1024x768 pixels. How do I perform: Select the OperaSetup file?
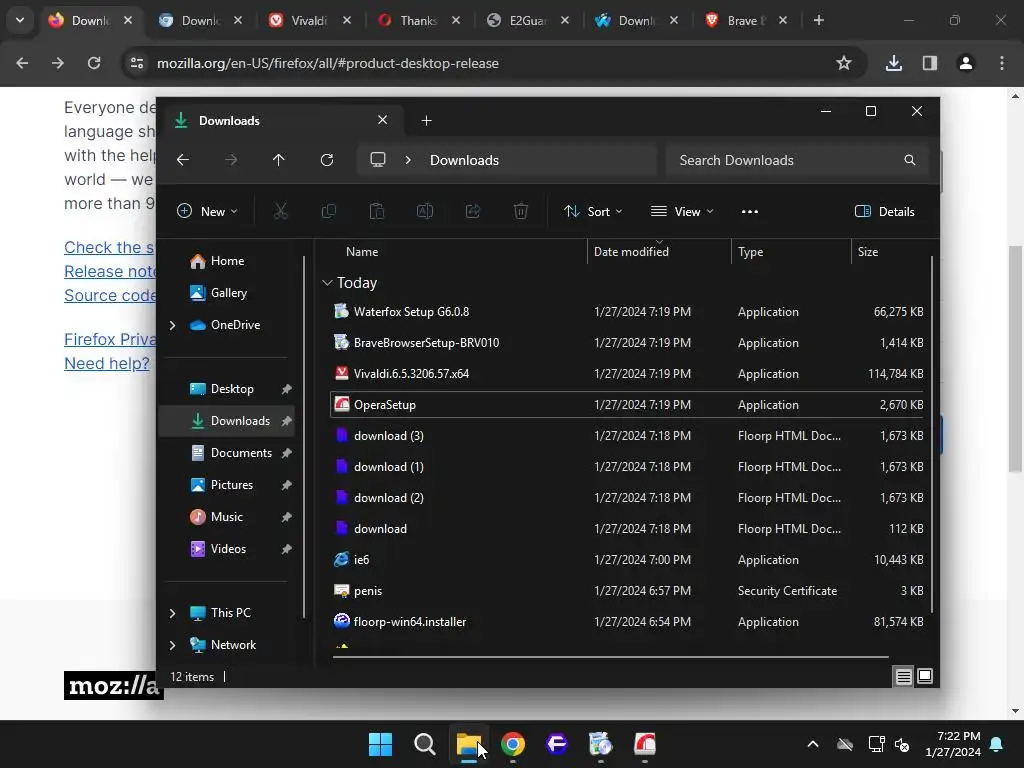pos(628,405)
